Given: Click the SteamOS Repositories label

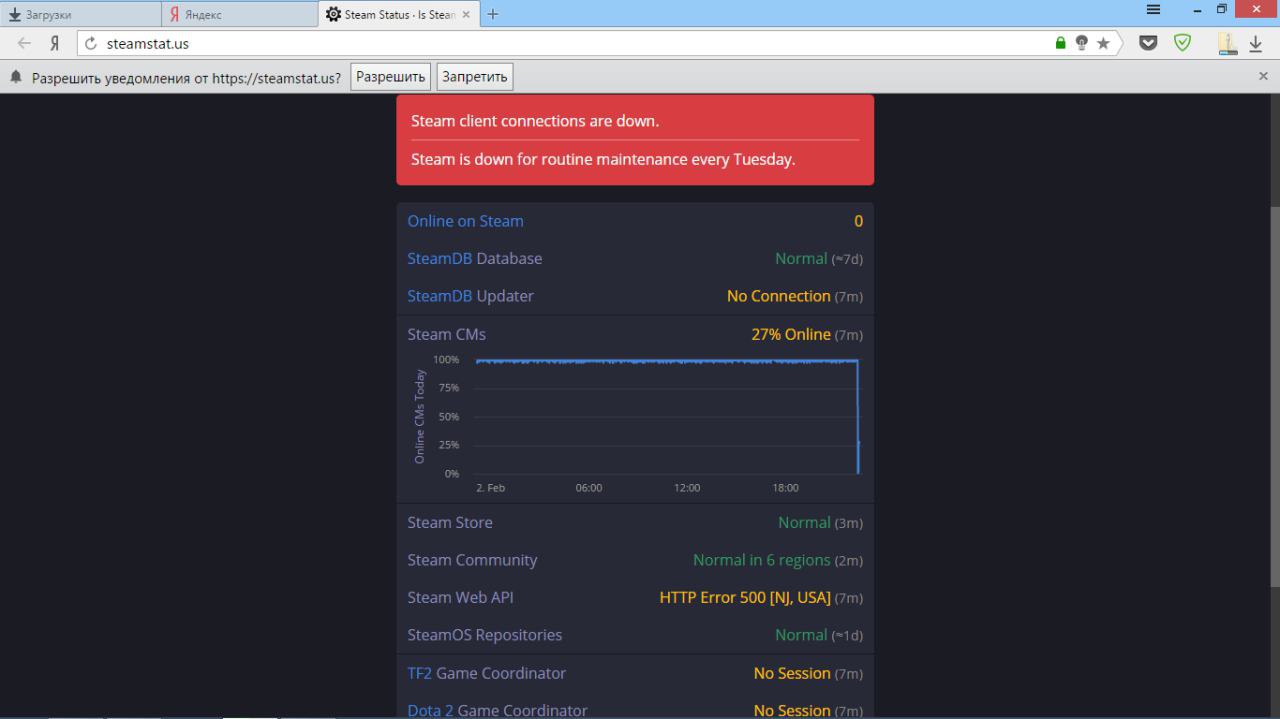Looking at the screenshot, I should [x=485, y=635].
